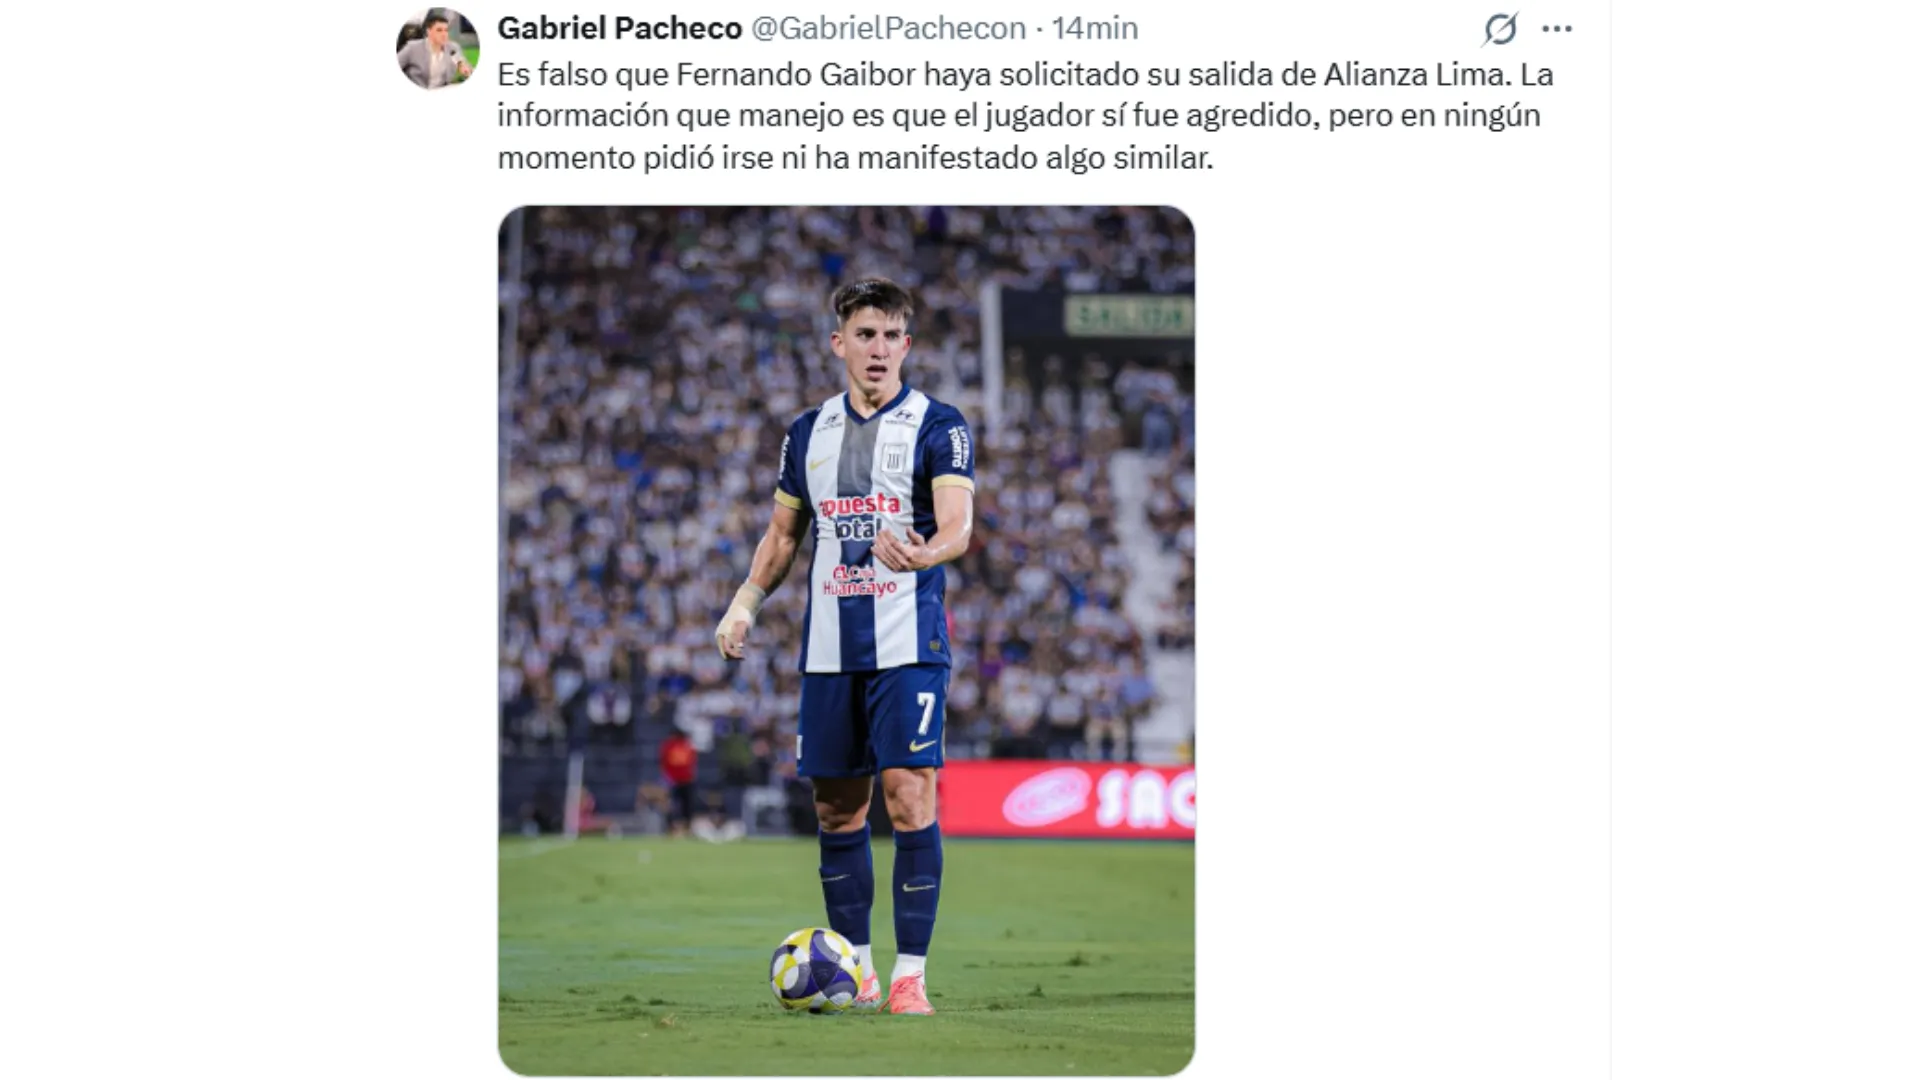The width and height of the screenshot is (1920, 1080).
Task: Click the soccer ball in the photo
Action: (816, 969)
